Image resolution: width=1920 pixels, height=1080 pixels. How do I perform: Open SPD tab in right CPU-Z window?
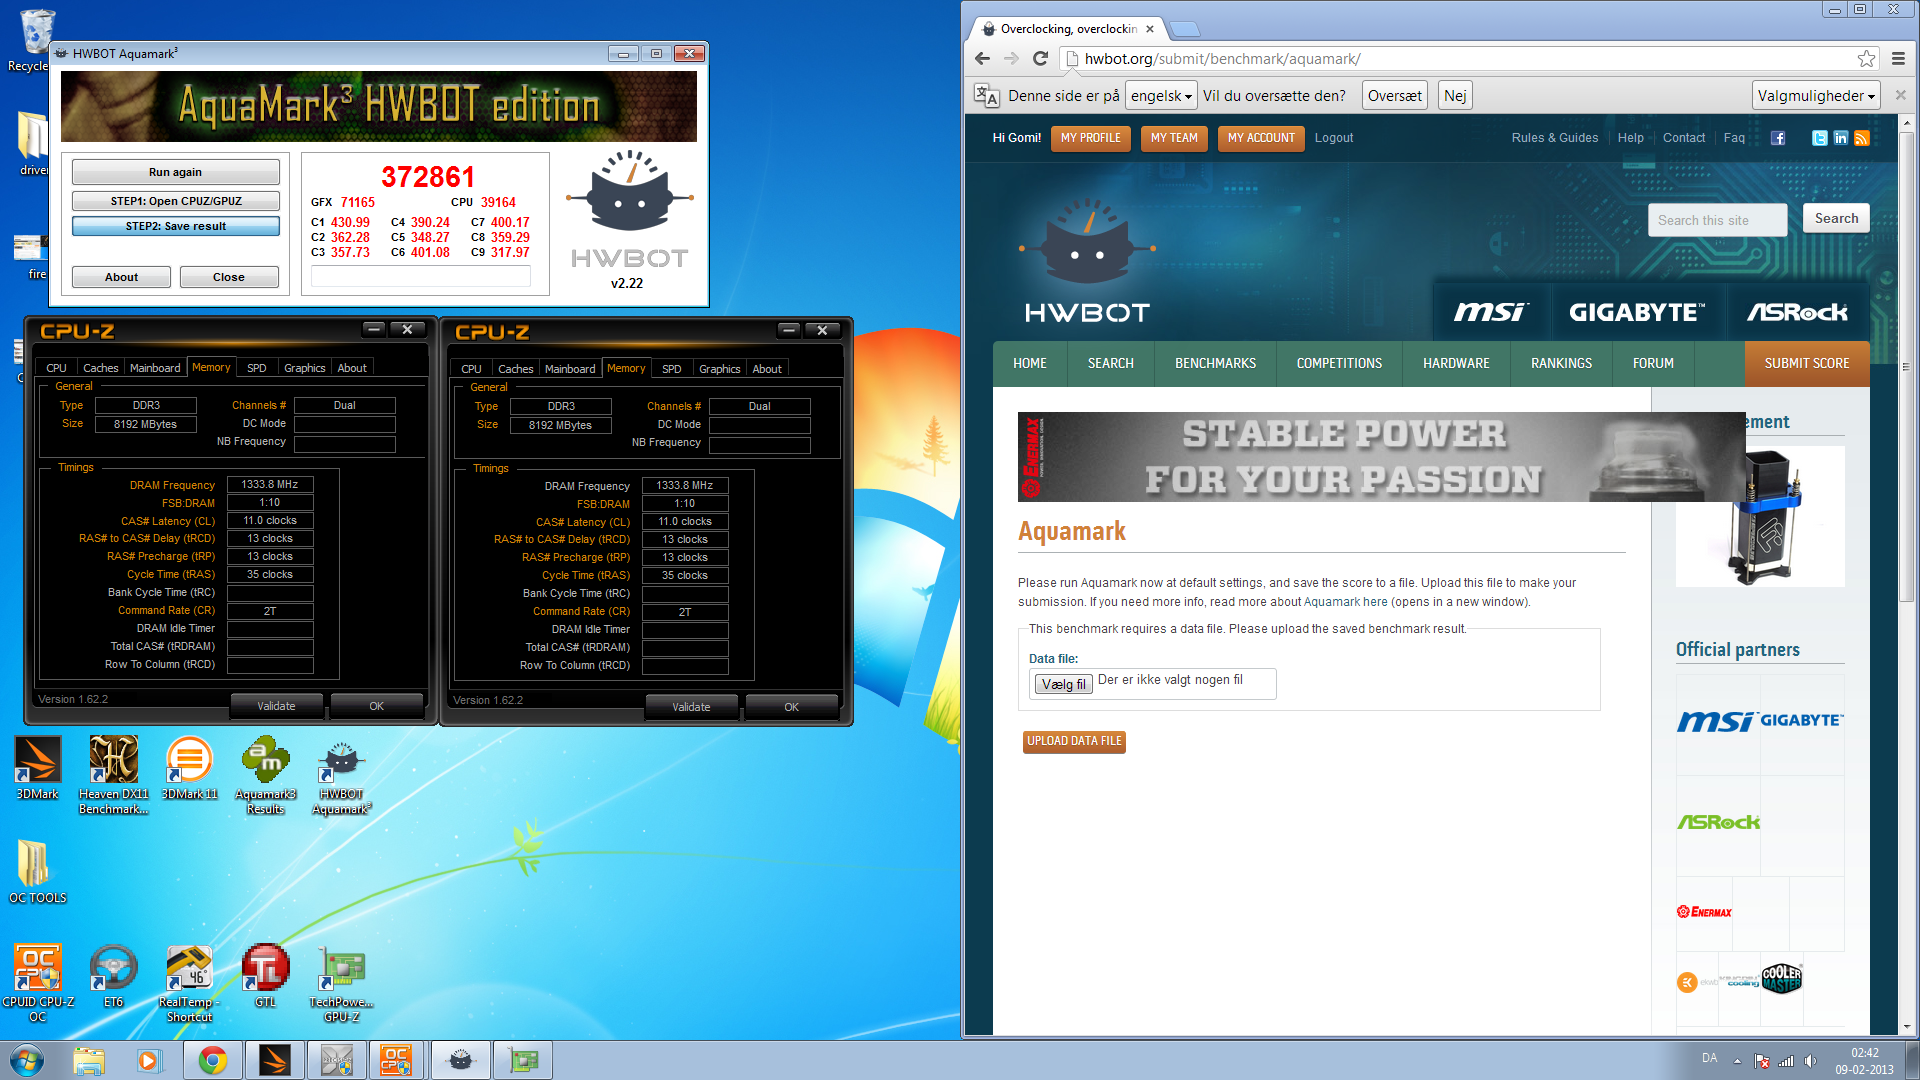click(x=672, y=369)
